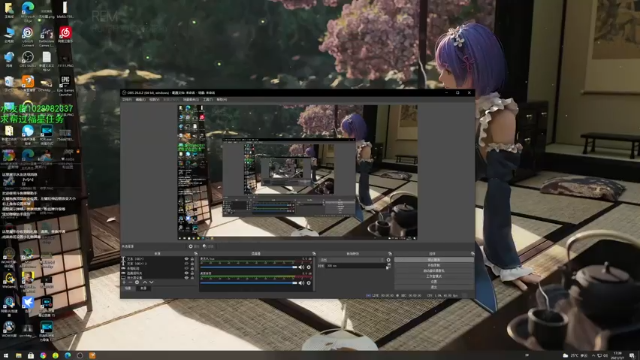Toggle visibility eye of last source in list
This screenshot has height=360, width=640.
click(x=187, y=278)
